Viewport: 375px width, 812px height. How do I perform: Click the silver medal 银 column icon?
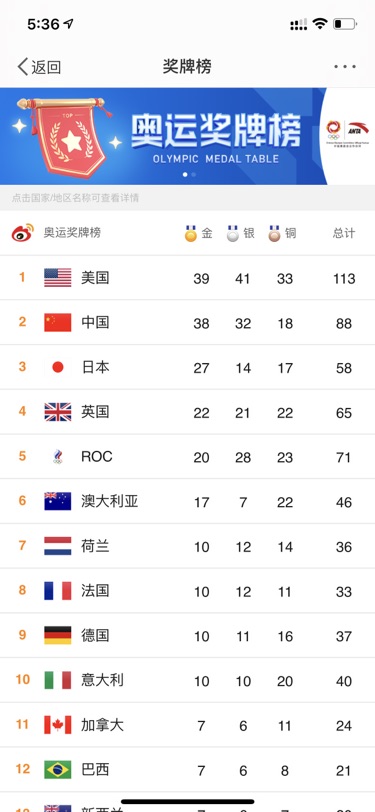point(233,234)
